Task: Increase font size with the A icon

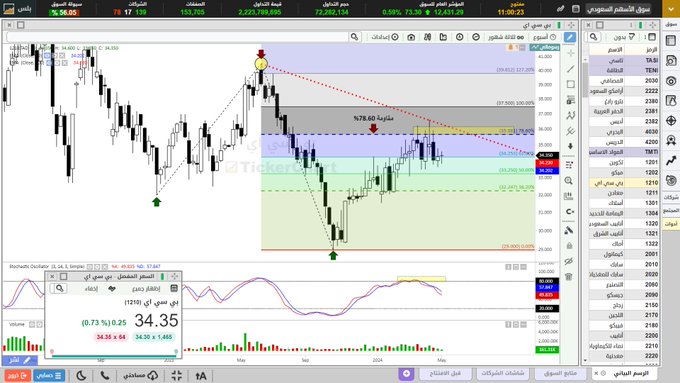Action: click(x=200, y=376)
